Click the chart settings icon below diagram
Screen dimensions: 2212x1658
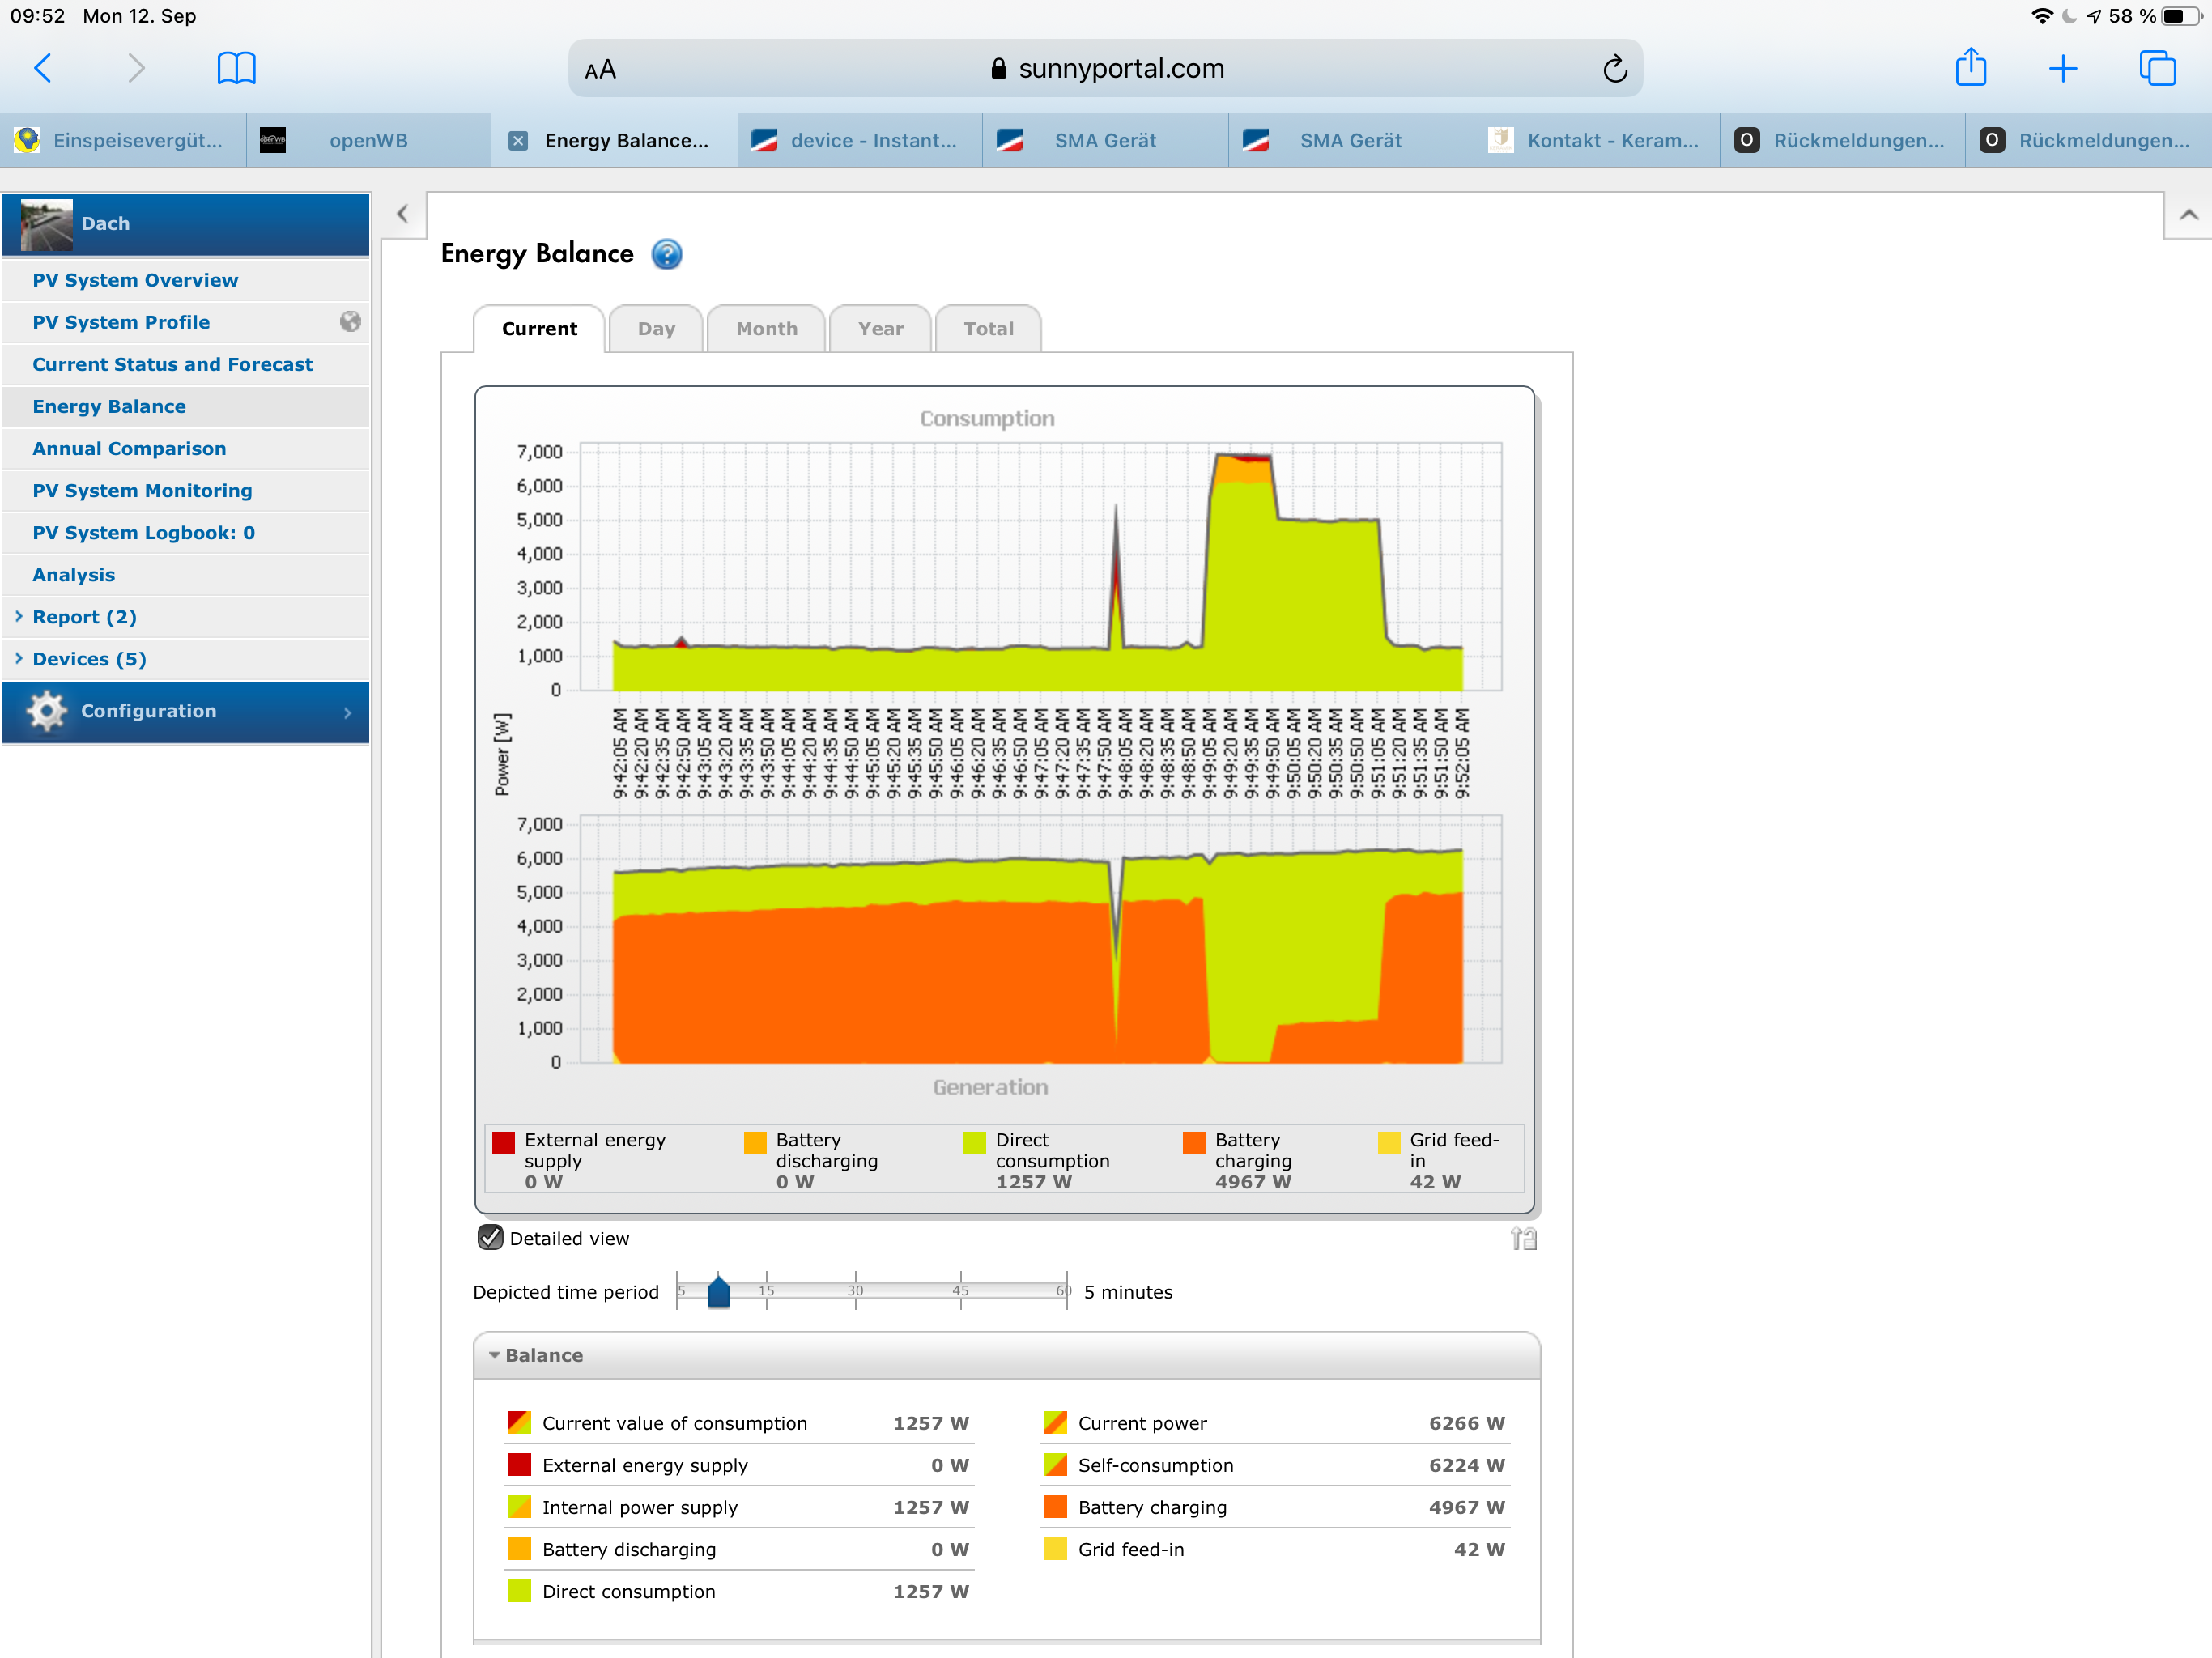click(1522, 1238)
